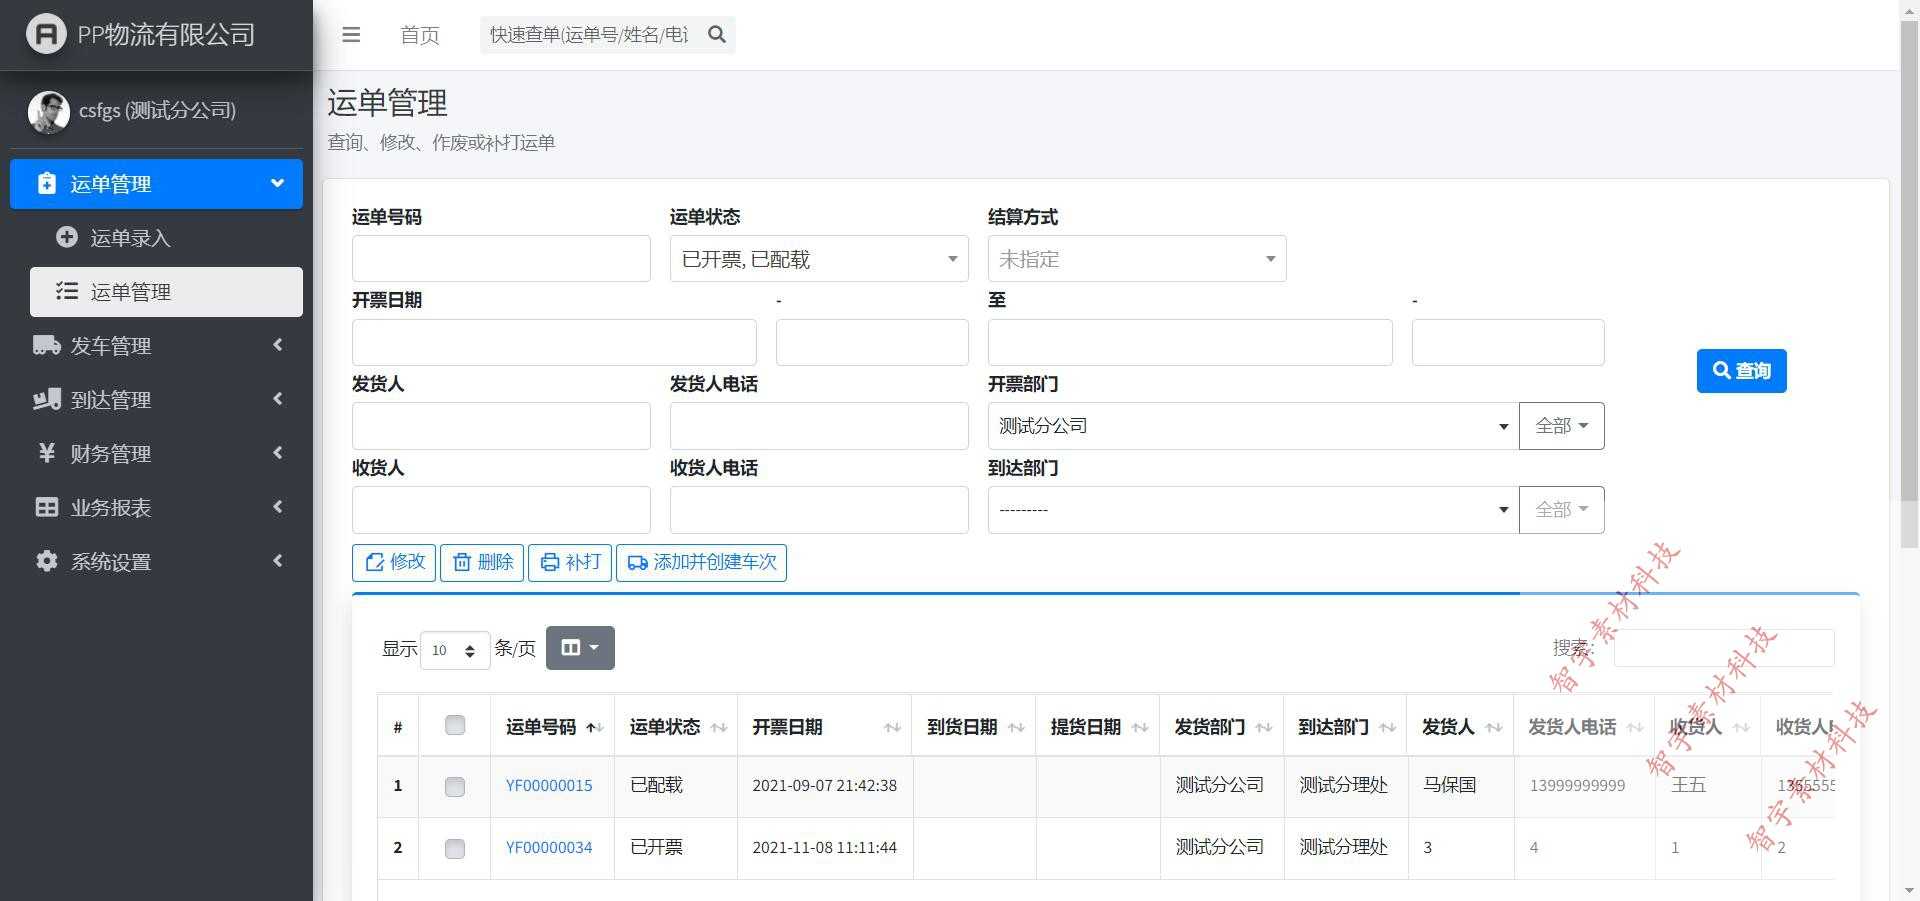Click the yen icon beside 财务管理
Screen dimensions: 1920x901
click(47, 453)
